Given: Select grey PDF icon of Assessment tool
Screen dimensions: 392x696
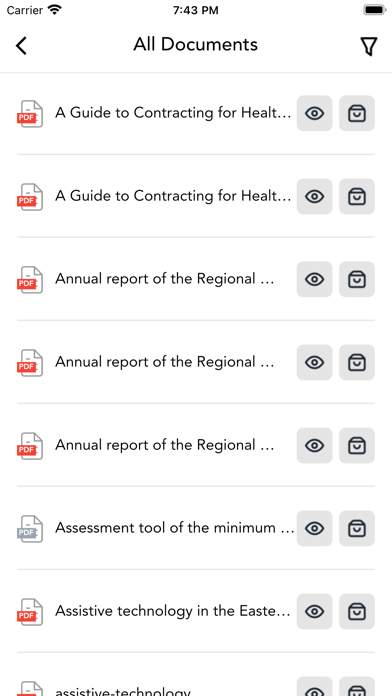Looking at the screenshot, I should coord(30,529).
